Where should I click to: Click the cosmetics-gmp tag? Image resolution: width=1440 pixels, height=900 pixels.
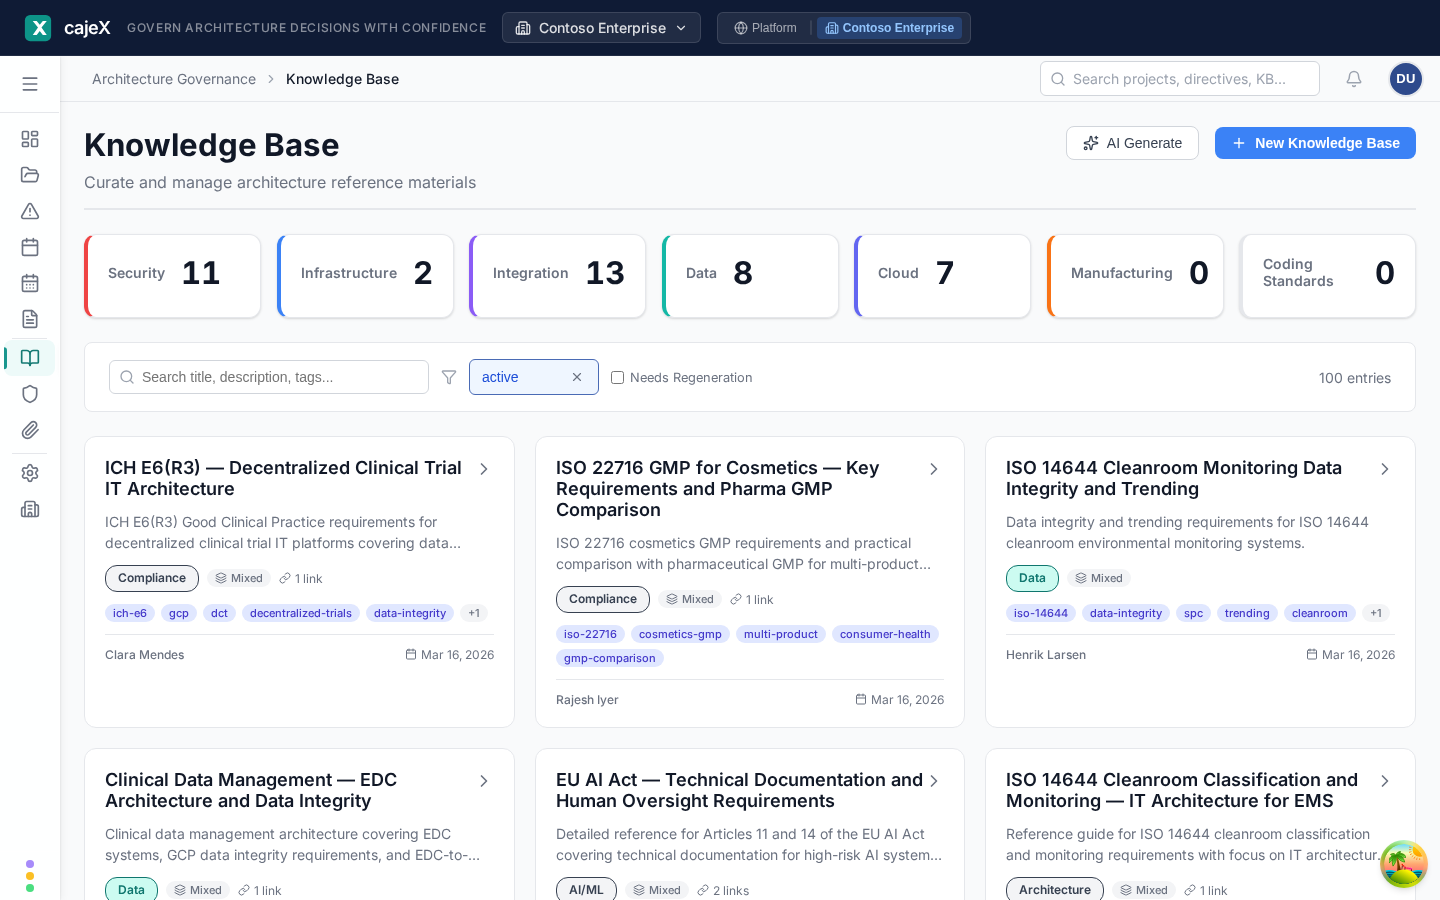click(680, 634)
